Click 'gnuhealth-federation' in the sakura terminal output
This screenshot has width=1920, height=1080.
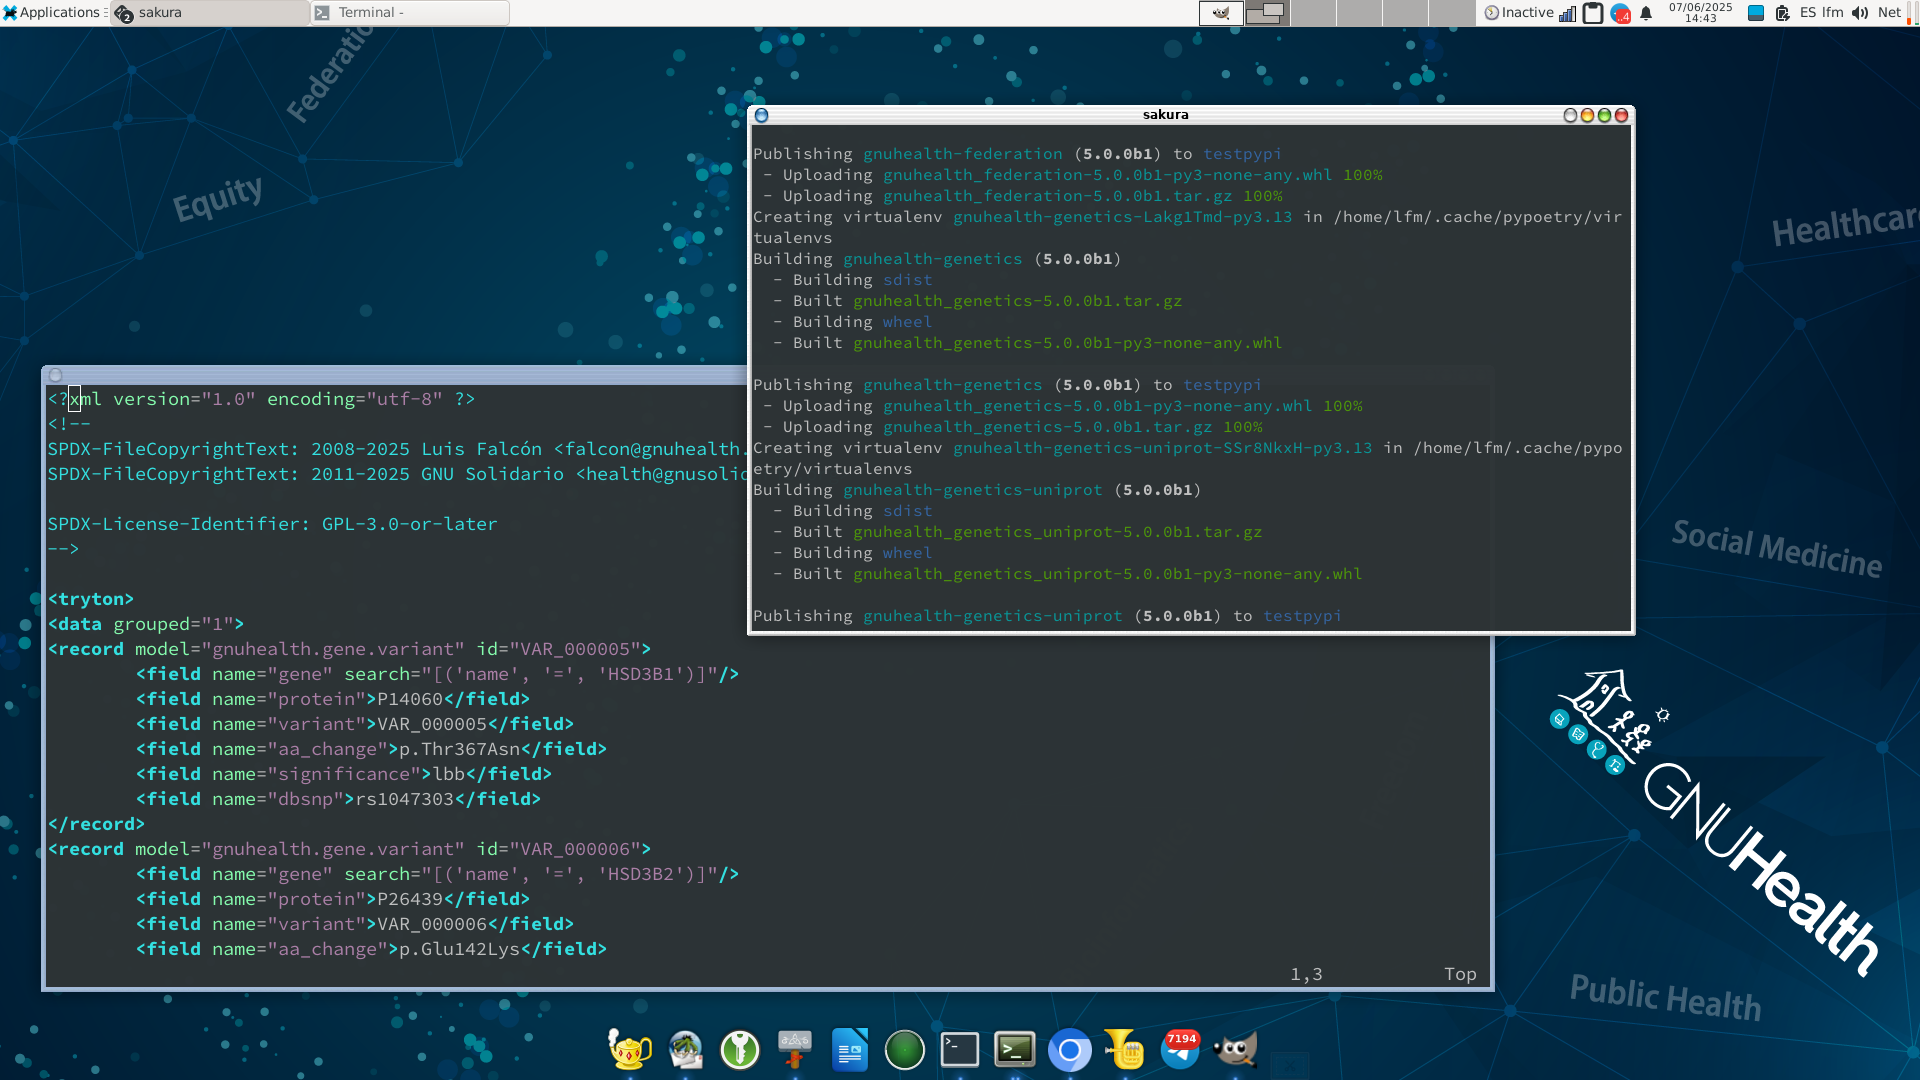(x=962, y=154)
